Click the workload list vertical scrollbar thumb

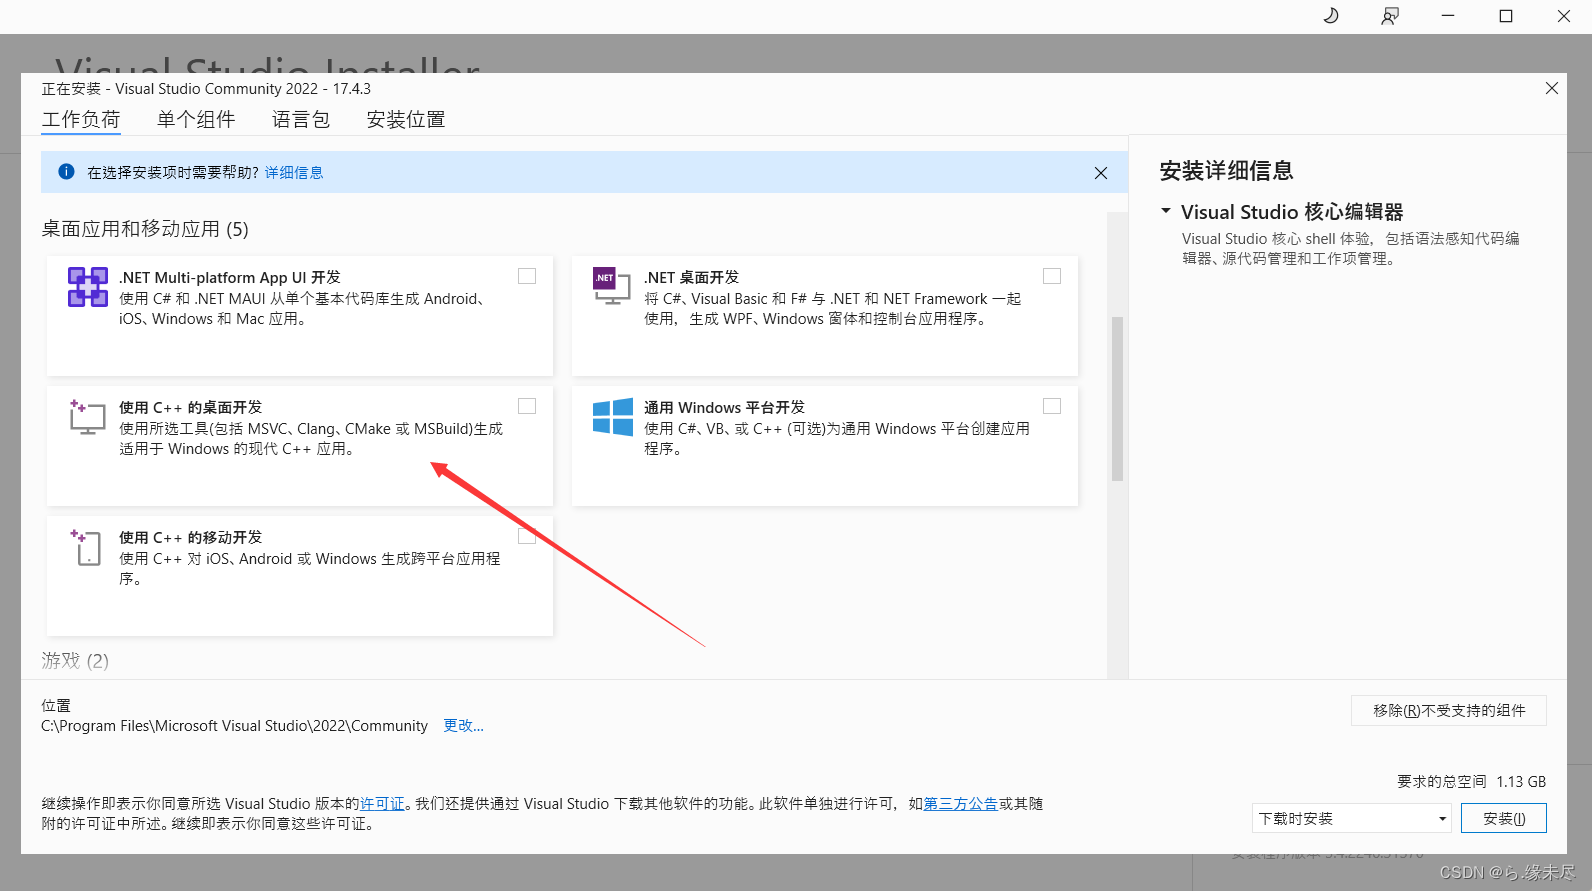coord(1117,399)
